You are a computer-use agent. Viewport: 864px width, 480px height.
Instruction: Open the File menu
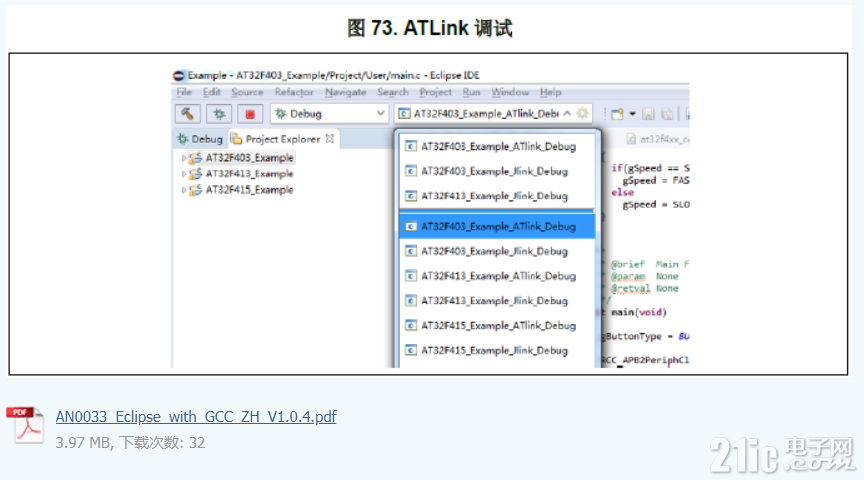click(x=184, y=92)
